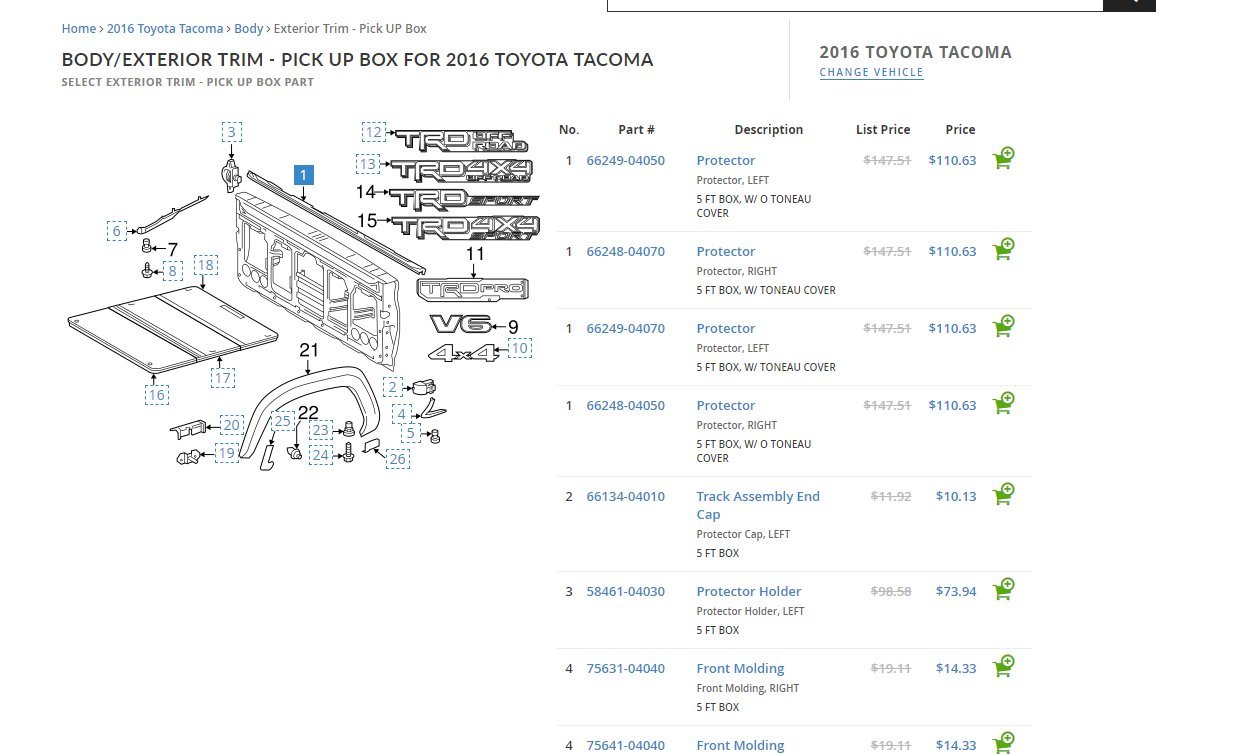Open Protector link for 66248-04050
This screenshot has height=754, width=1254.
726,405
